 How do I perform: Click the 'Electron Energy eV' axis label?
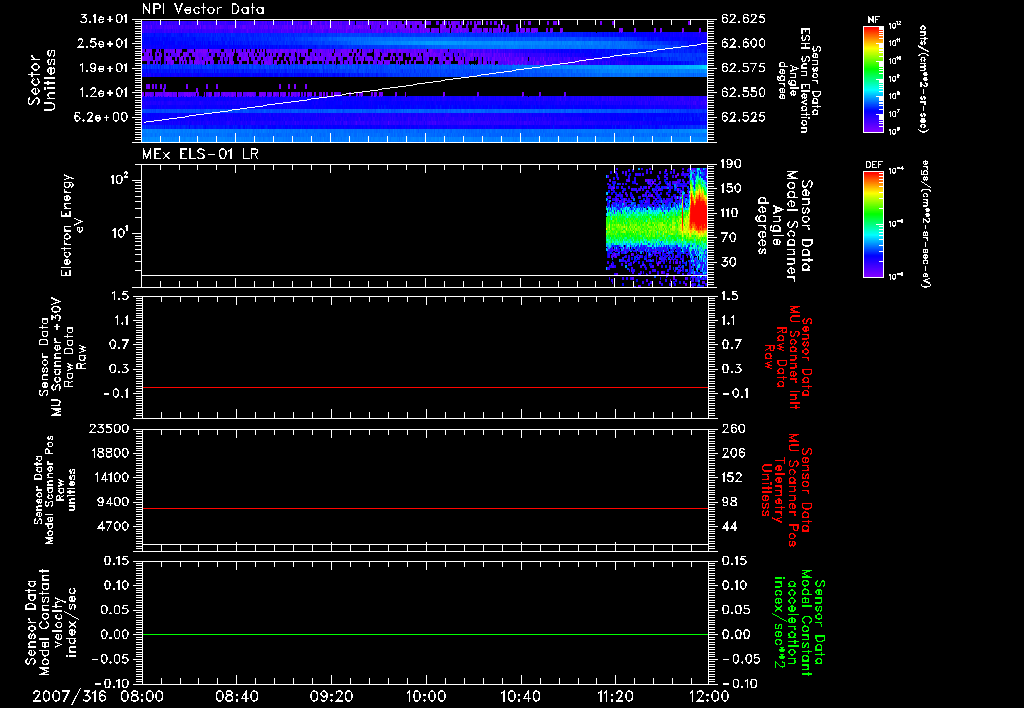click(72, 225)
